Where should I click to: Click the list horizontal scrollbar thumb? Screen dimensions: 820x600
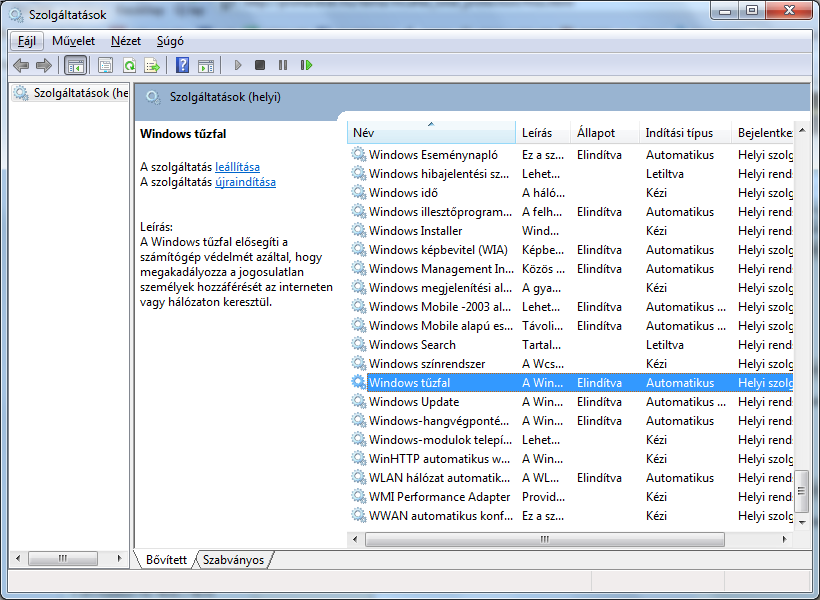pos(544,539)
